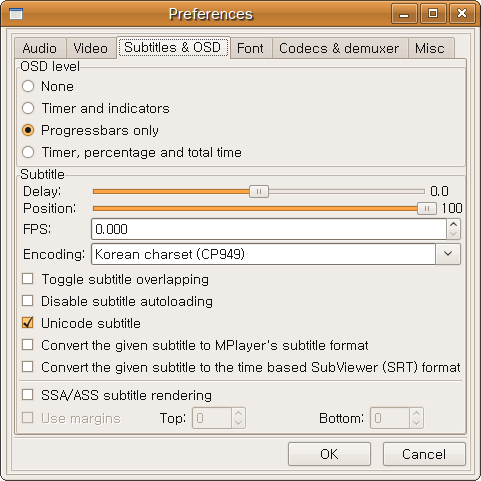Increase FPS with the up stepper arrow
Screen dimensions: 481x481
(453, 224)
